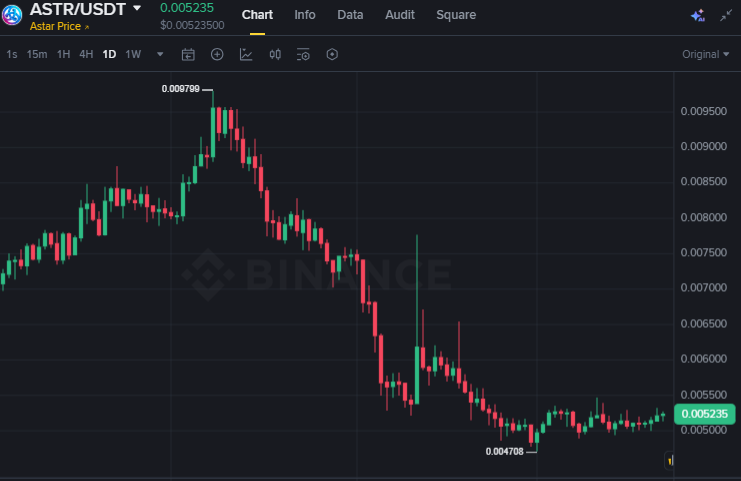
Task: Open the candlestick chart type icon
Action: (x=275, y=54)
